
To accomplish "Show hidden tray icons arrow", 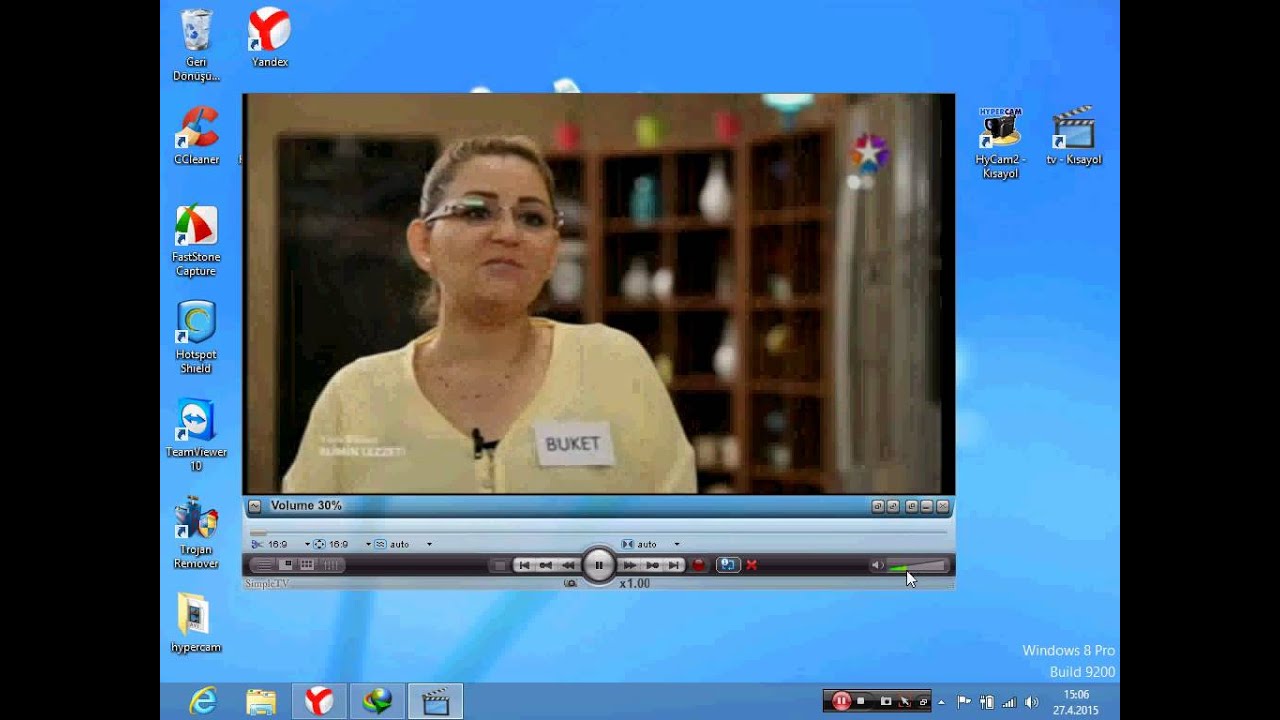I will coord(941,702).
